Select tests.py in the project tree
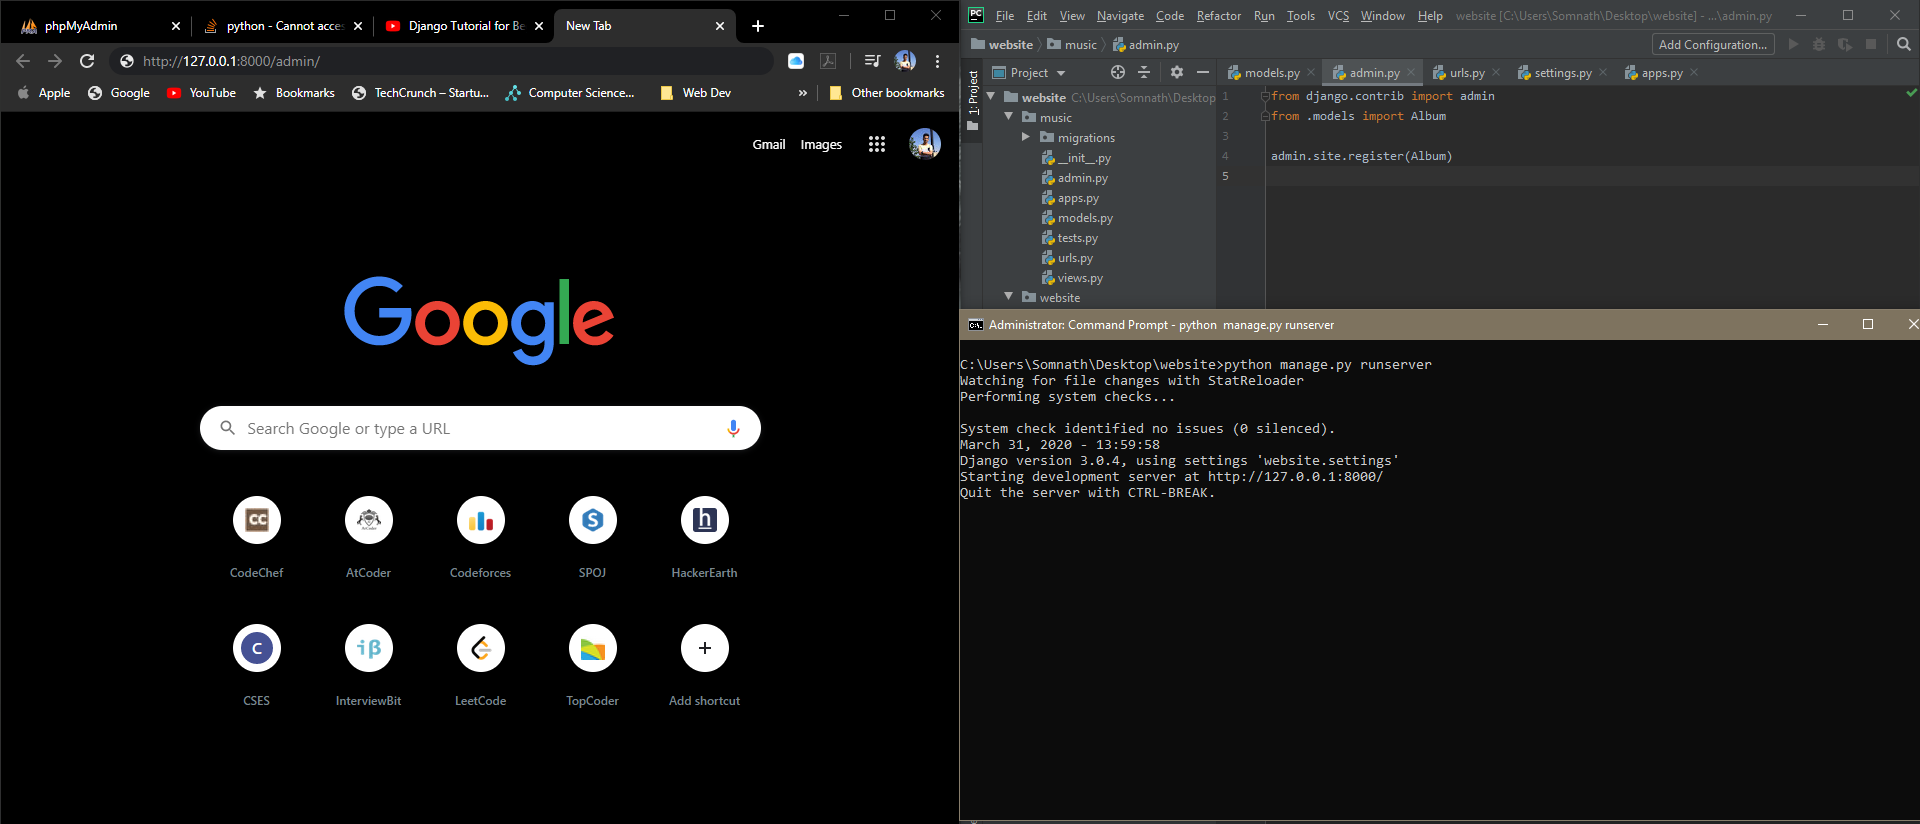Viewport: 1920px width, 824px height. (1069, 238)
